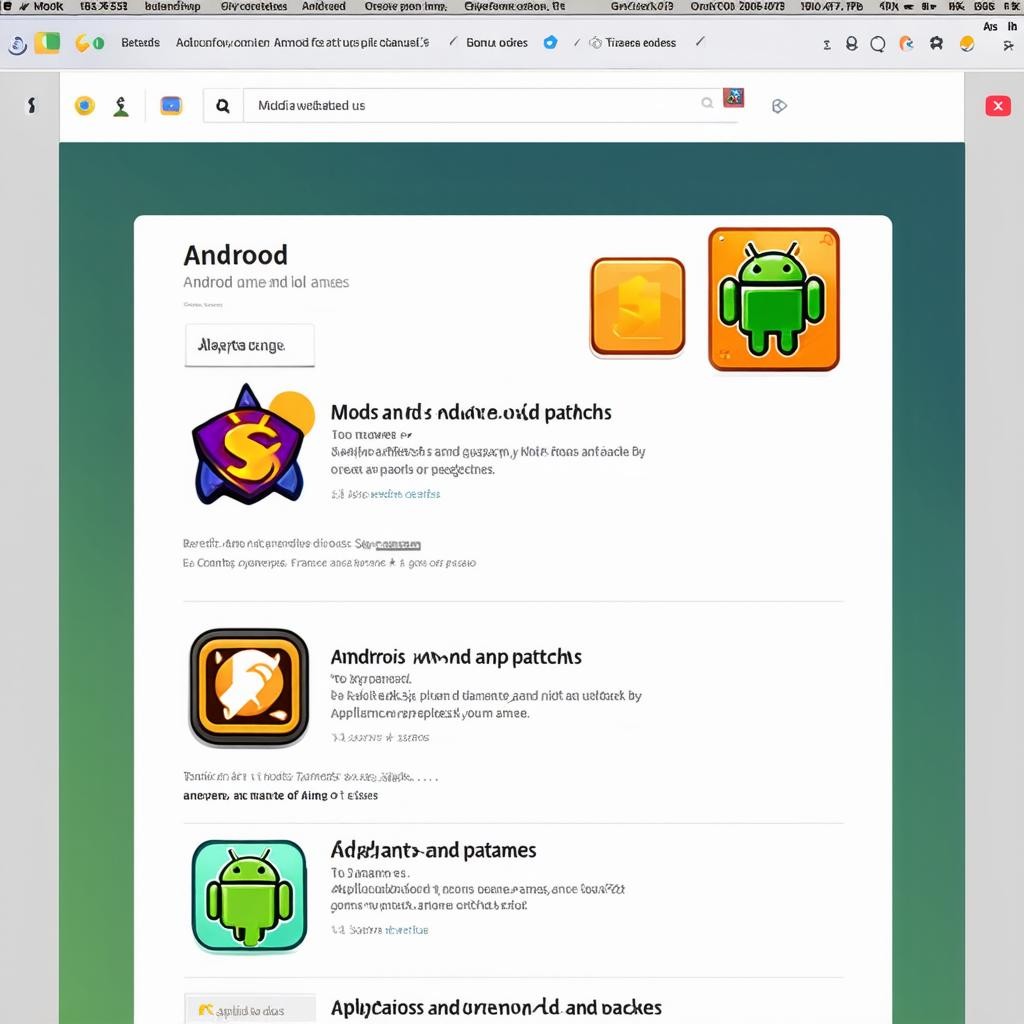Viewport: 1024px width, 1024px height.
Task: Open the "Mods antds ndiatve.oıd patchs" title link
Action: coord(471,412)
